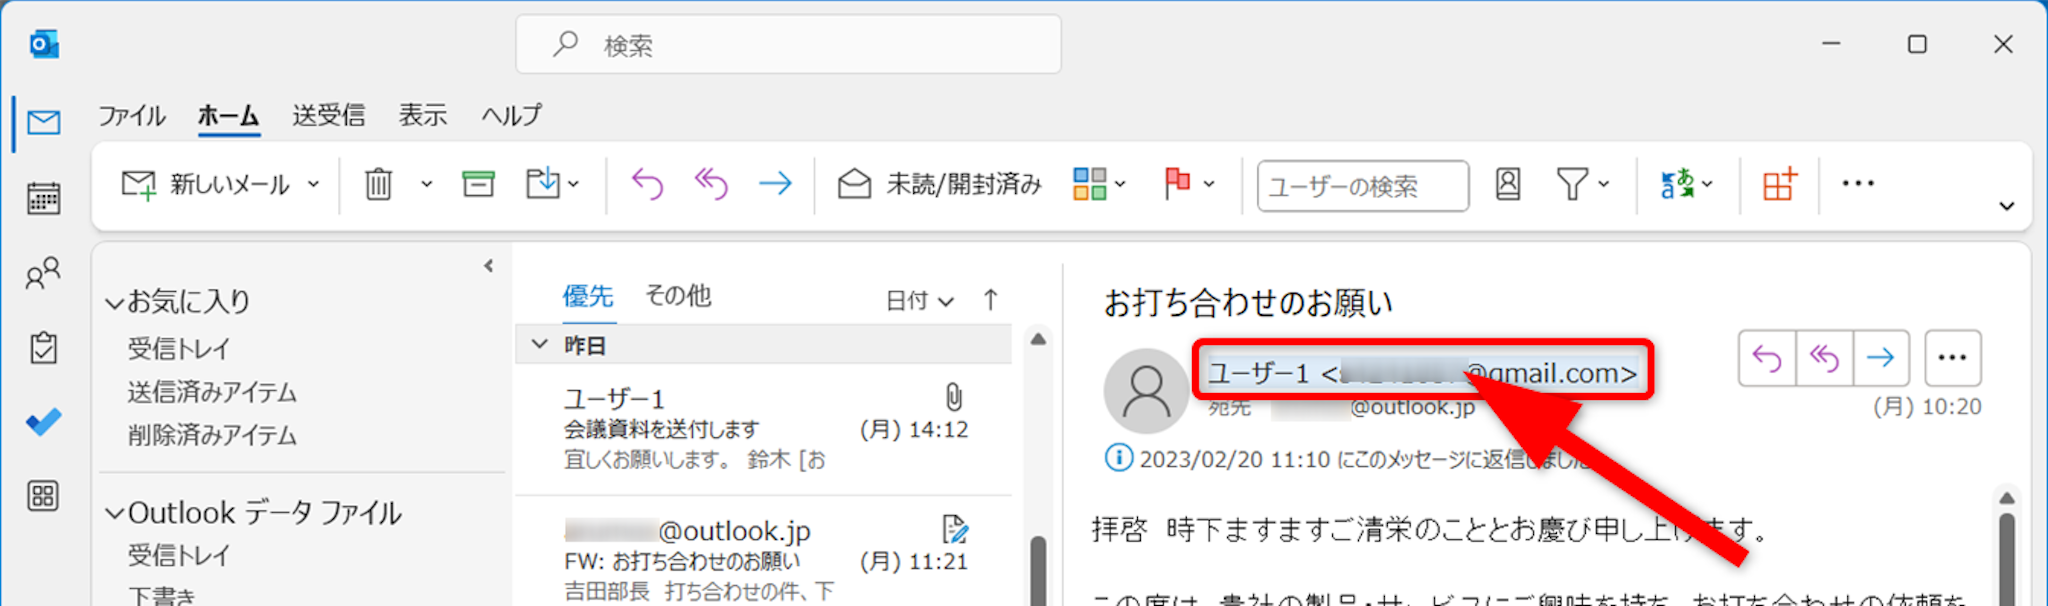Open the Address Book icon
Image resolution: width=2048 pixels, height=606 pixels.
click(x=1507, y=184)
